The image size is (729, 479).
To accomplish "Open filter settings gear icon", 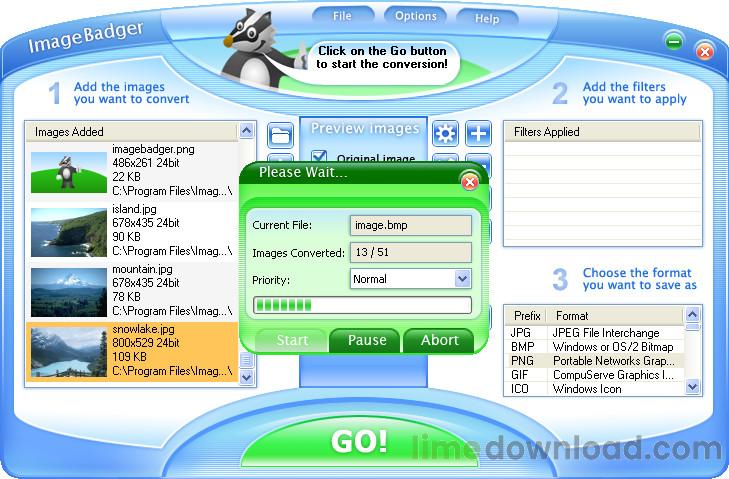I will click(445, 134).
